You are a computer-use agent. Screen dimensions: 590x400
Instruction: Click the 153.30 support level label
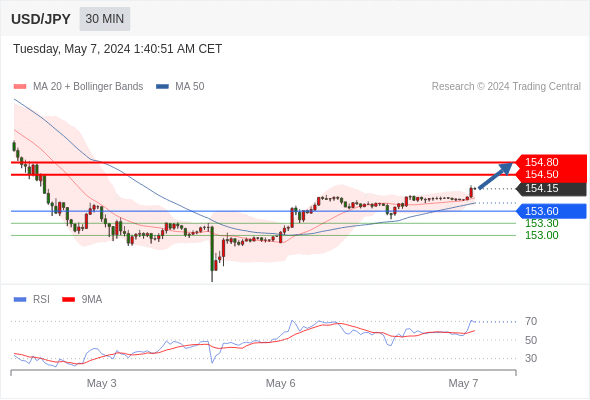click(x=541, y=224)
